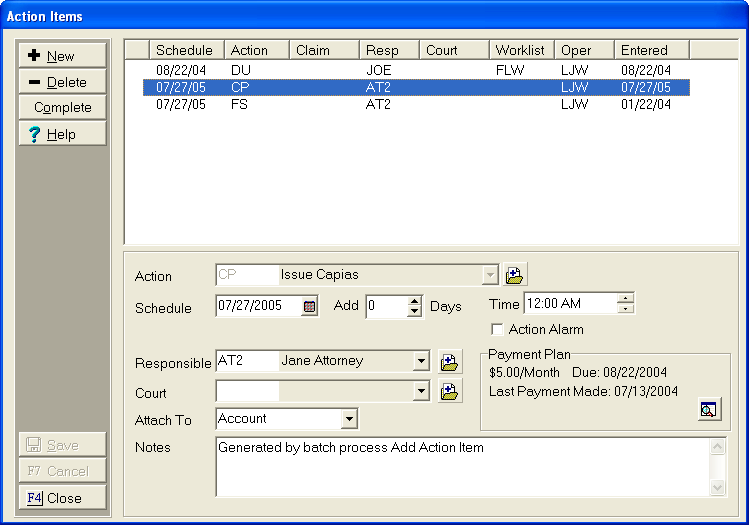Screen dimensions: 749x525
Task: Click the lookup icon beside Responsible field
Action: click(x=449, y=362)
